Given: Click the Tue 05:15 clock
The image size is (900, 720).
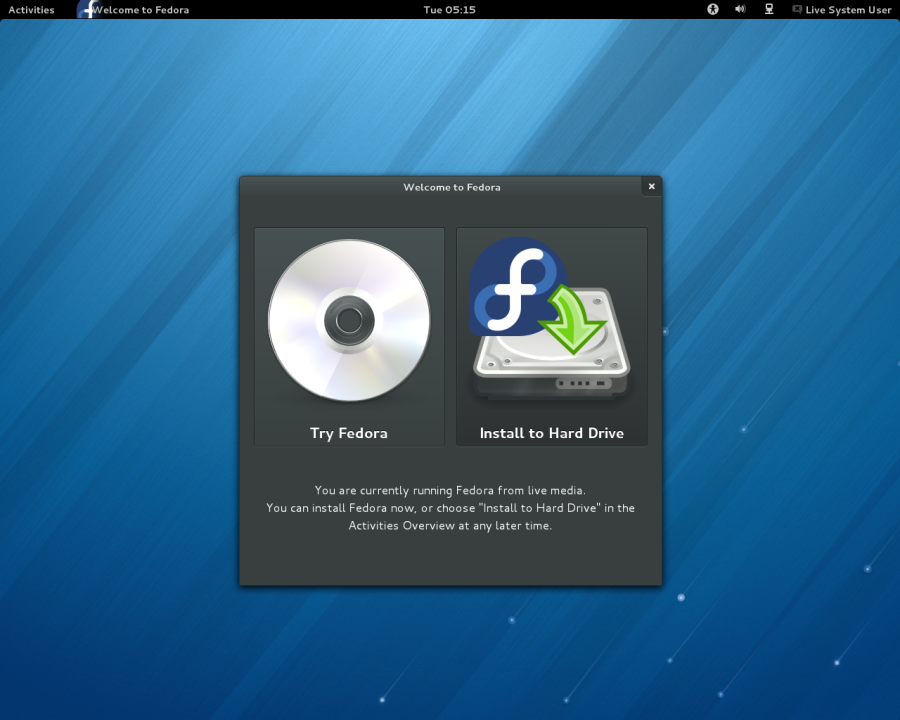Looking at the screenshot, I should 449,10.
